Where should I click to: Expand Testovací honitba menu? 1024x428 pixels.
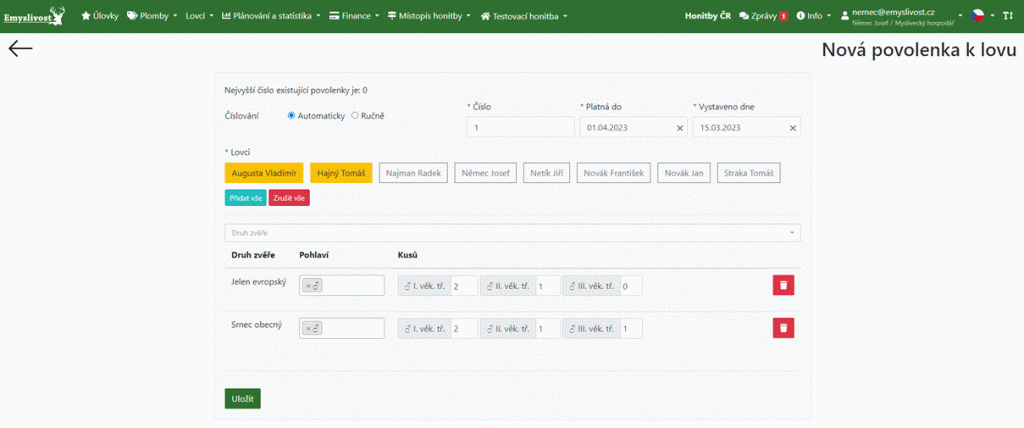524,16
